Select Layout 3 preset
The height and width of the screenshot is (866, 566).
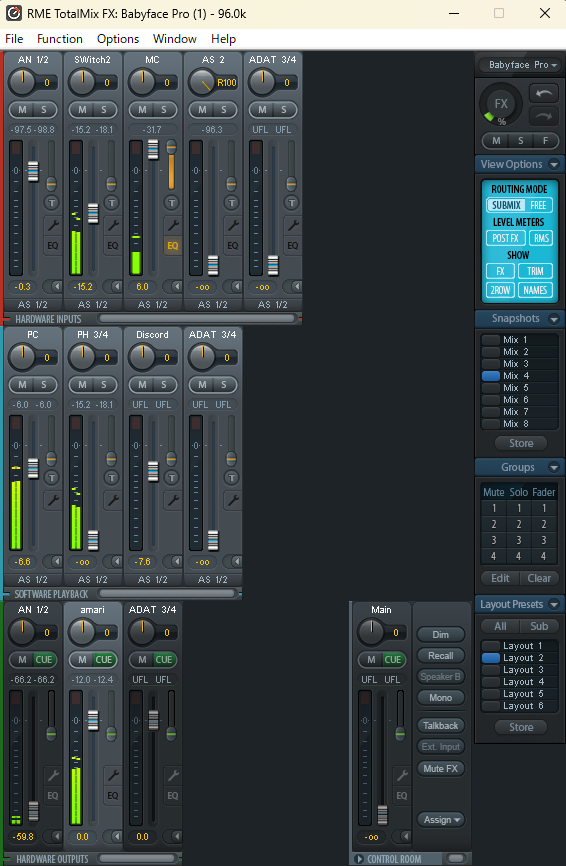point(520,670)
